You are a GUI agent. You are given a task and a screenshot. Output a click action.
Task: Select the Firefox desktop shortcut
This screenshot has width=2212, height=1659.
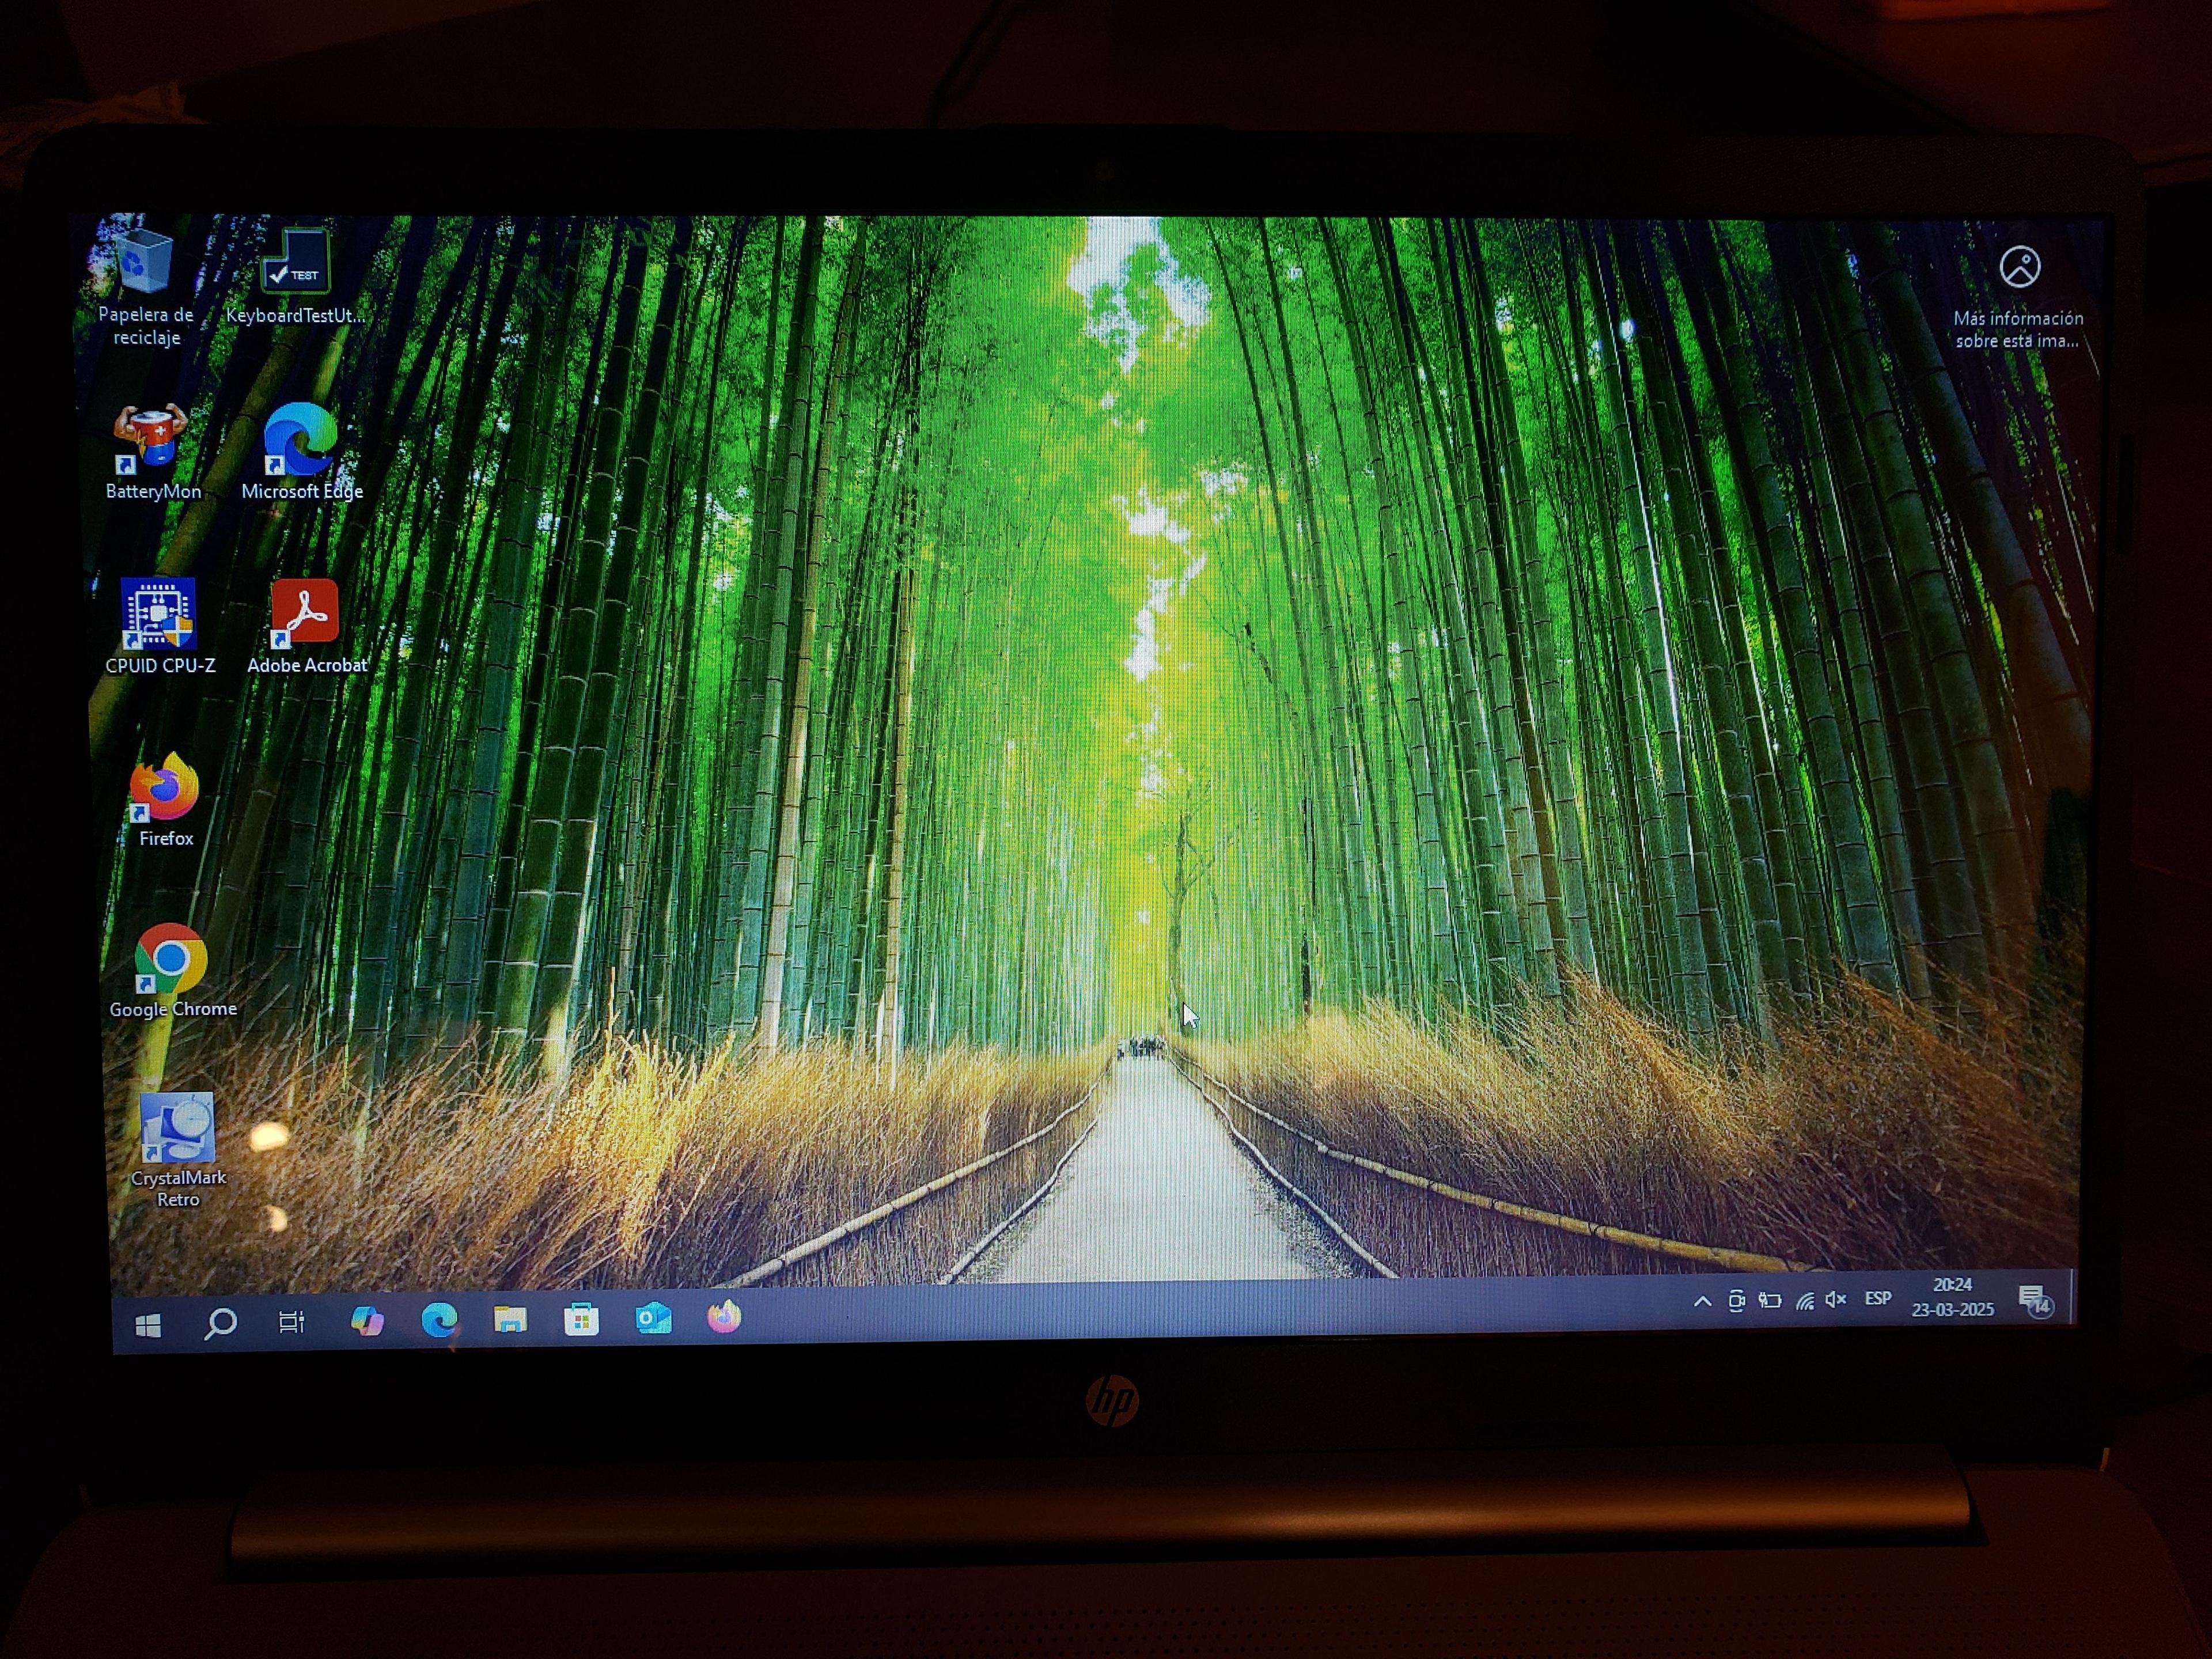pos(165,787)
